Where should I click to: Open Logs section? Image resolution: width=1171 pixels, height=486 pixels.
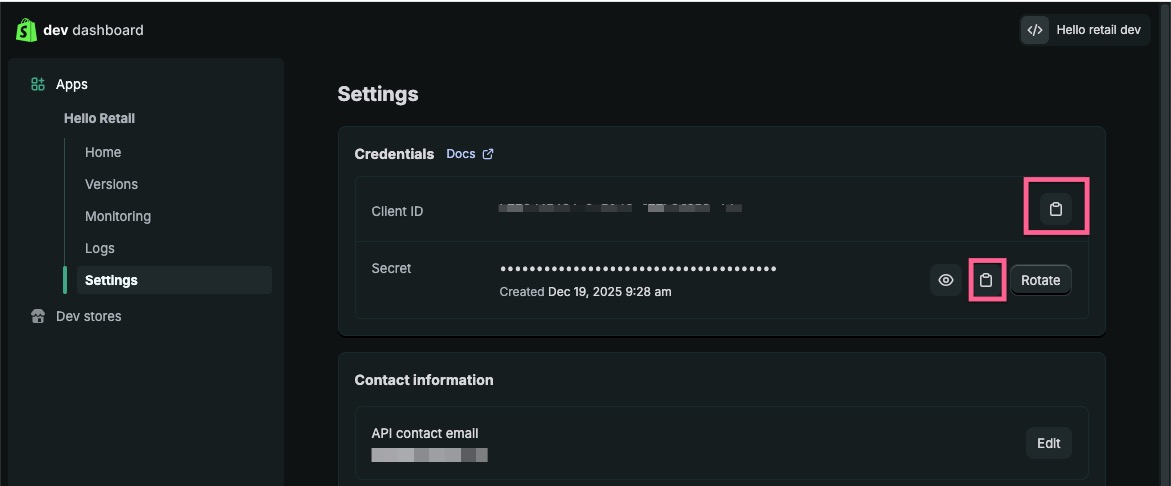(x=100, y=248)
